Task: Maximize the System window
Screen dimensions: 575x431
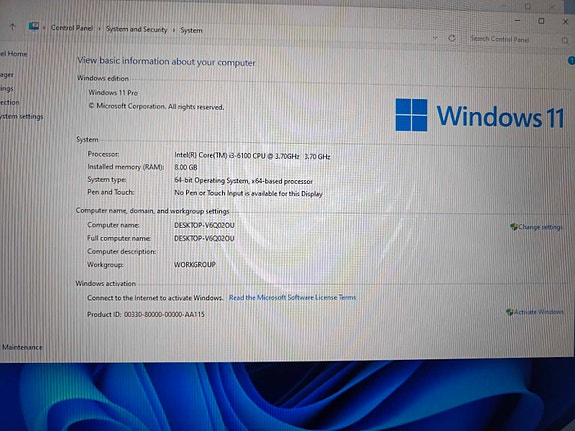Action: pyautogui.click(x=541, y=21)
